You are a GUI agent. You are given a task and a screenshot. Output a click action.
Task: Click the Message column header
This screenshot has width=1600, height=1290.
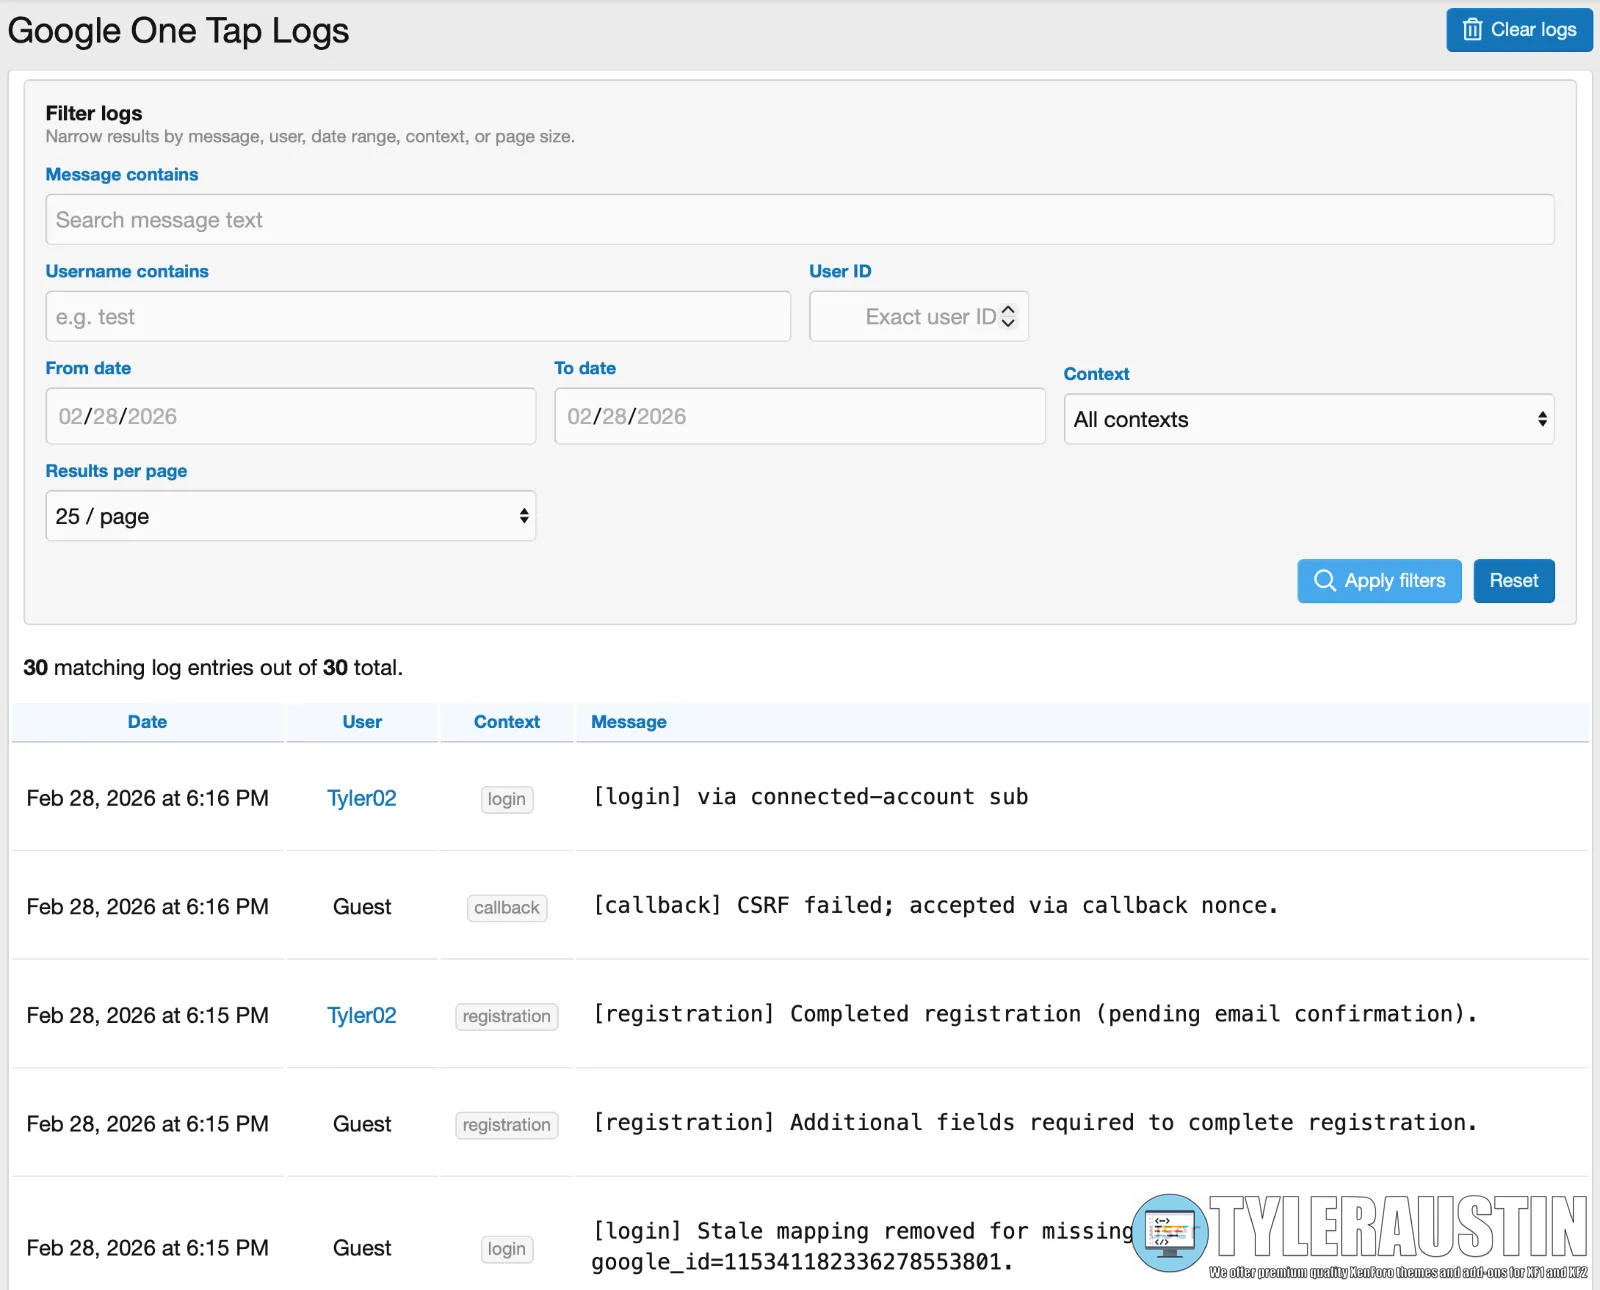628,722
